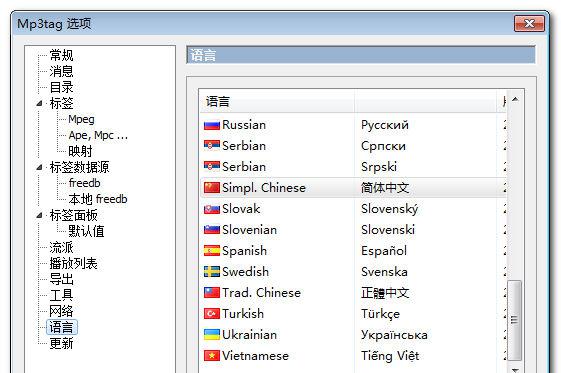Click the 正體中文 native name cell
The width and height of the screenshot is (561, 373).
click(x=385, y=293)
